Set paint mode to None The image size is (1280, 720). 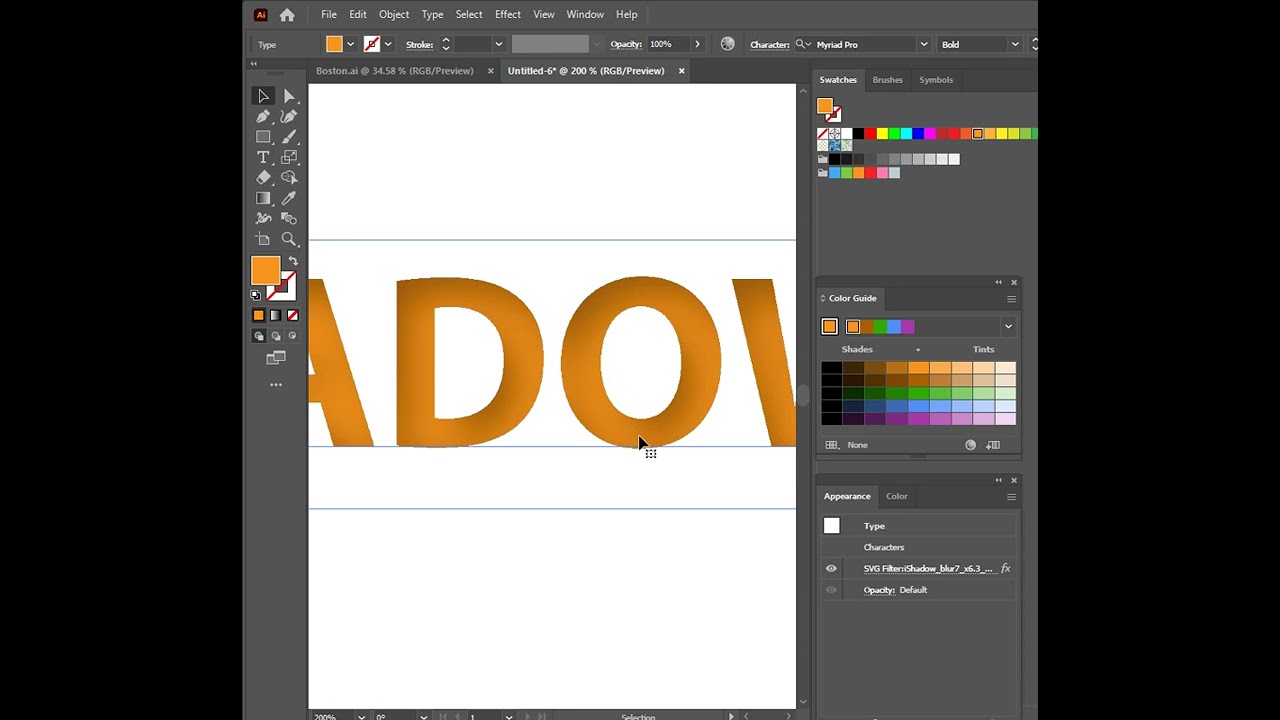(292, 316)
